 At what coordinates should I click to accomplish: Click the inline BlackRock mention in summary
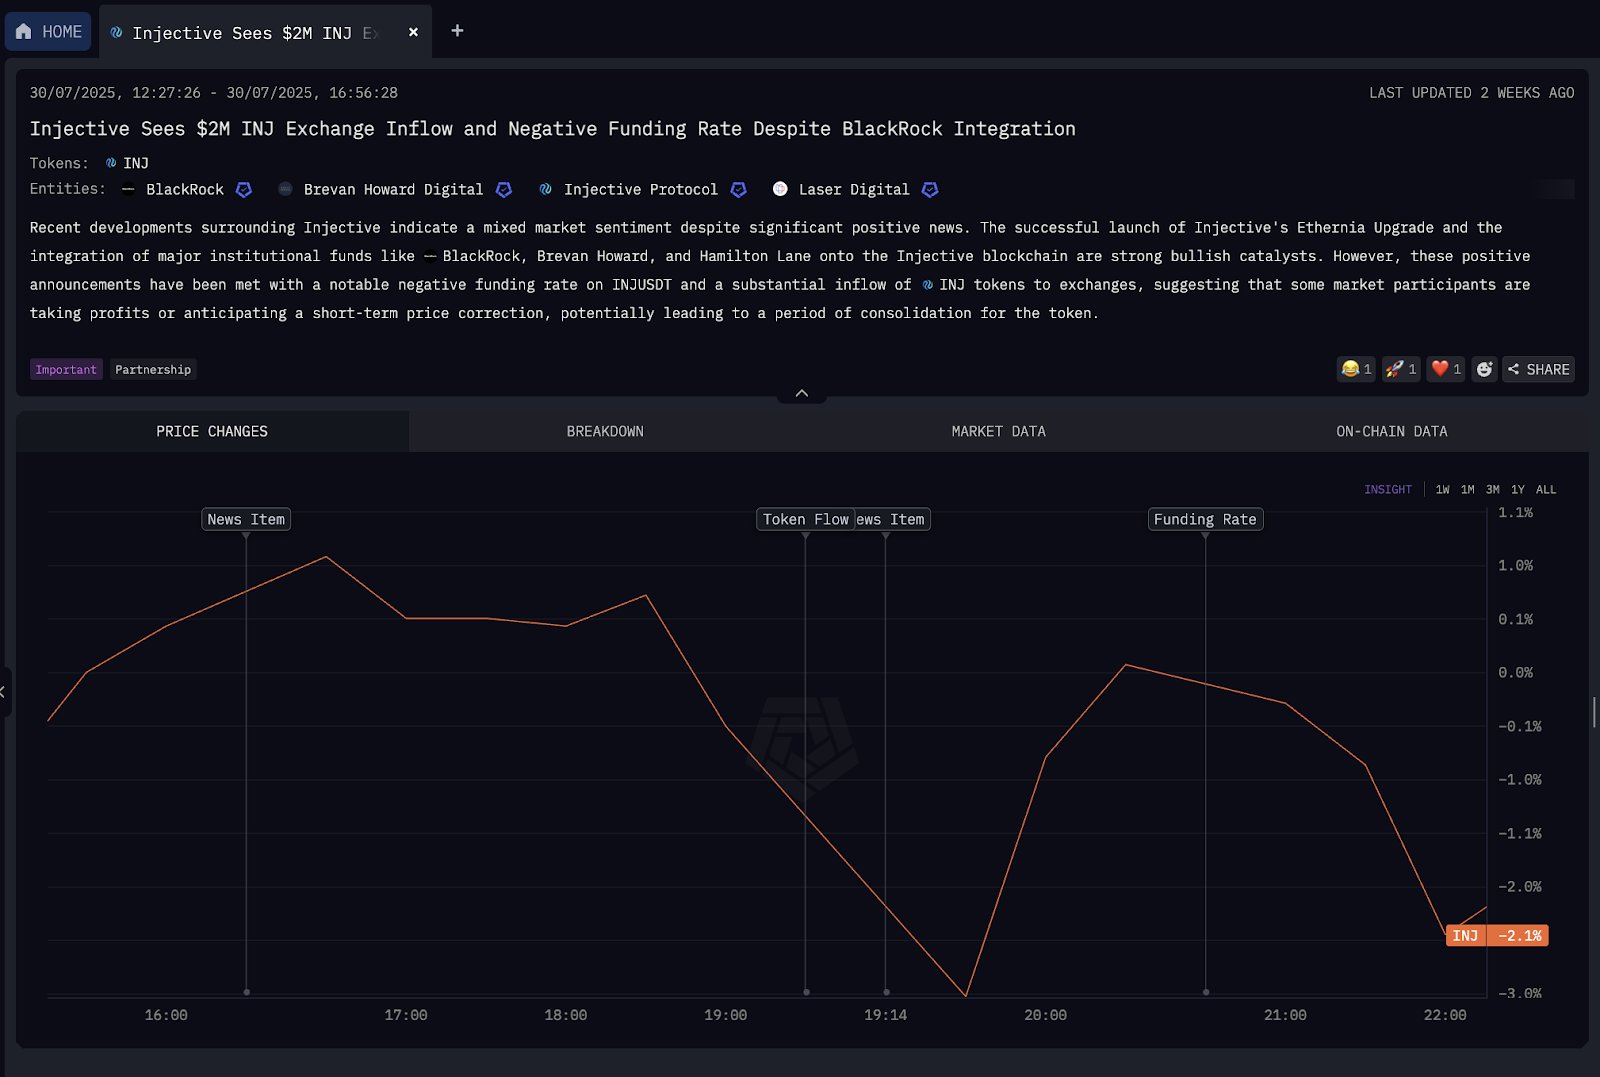[473, 256]
